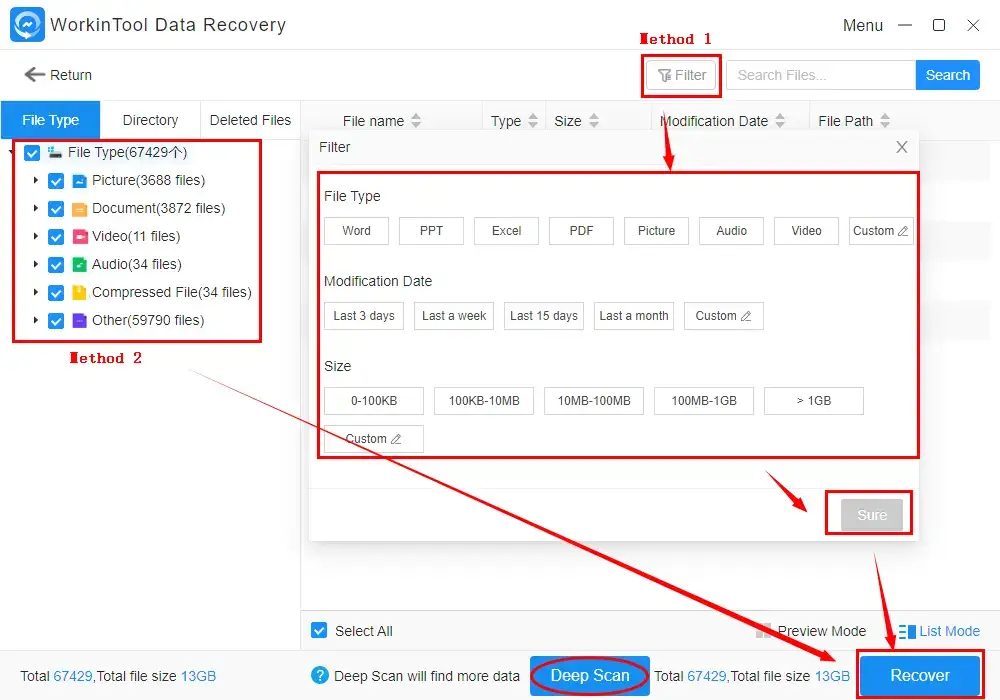Choose Custom modification date filter

pyautogui.click(x=724, y=316)
